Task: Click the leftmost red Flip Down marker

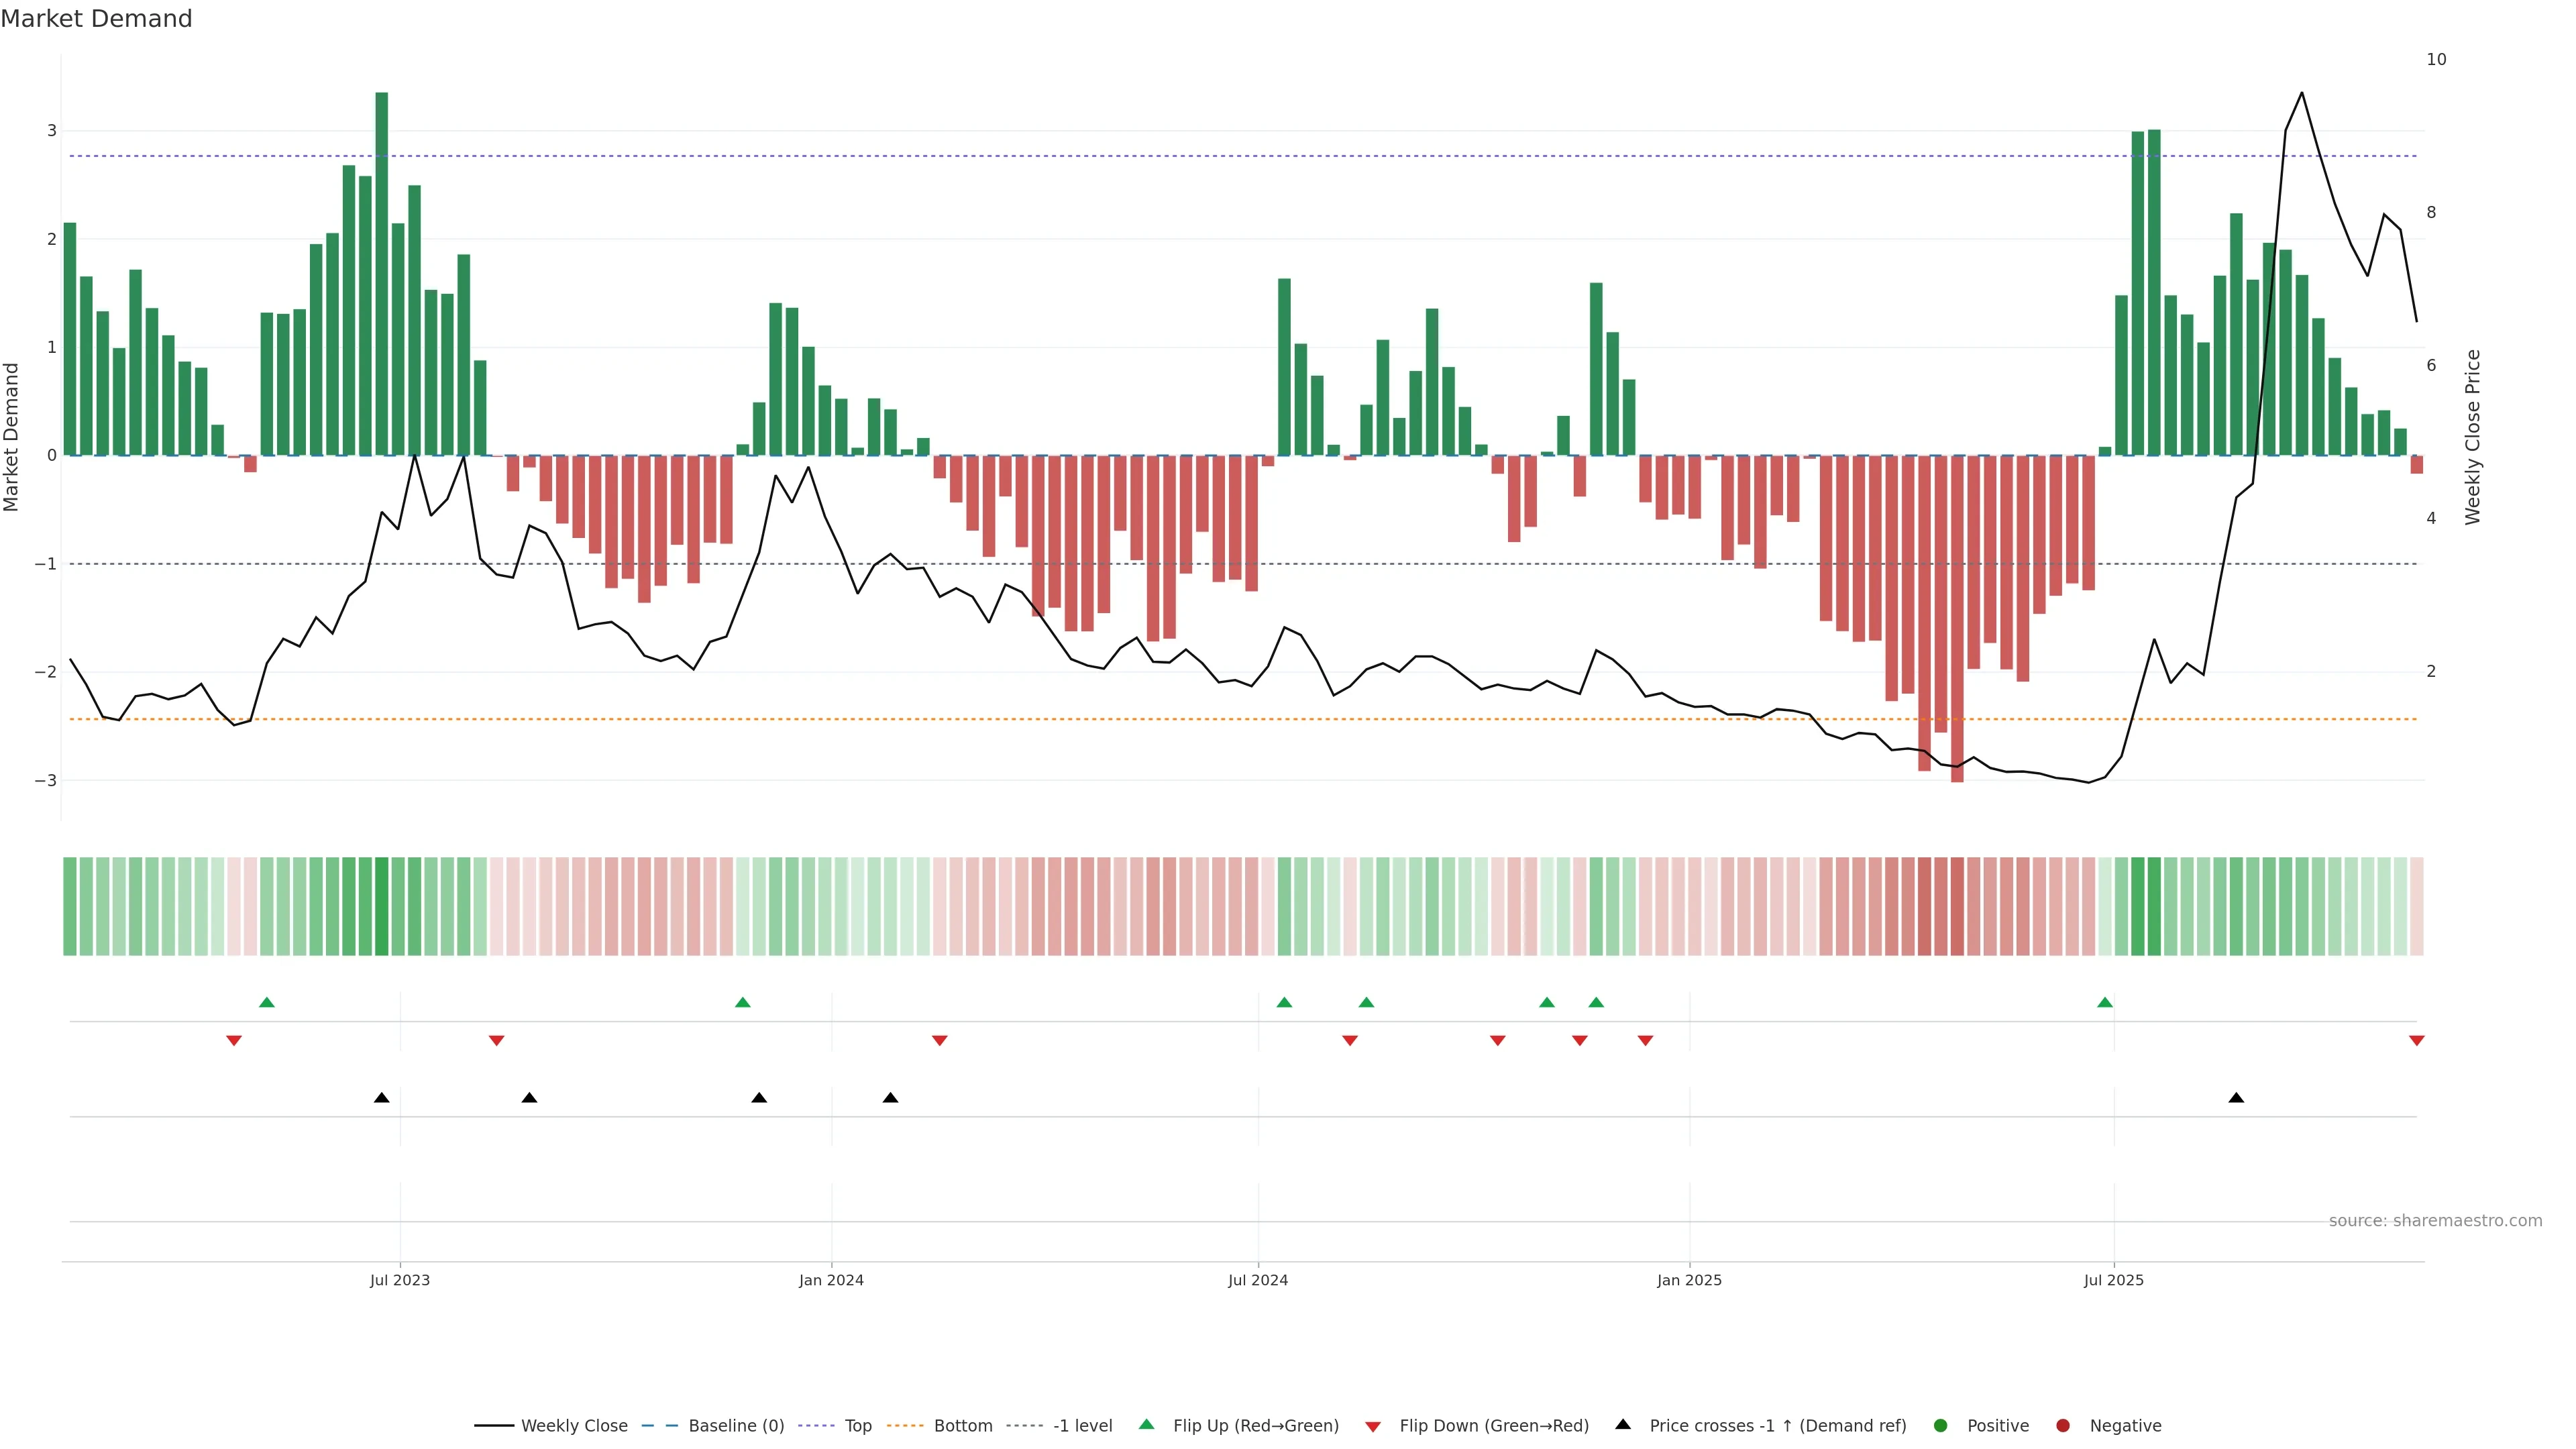Action: pyautogui.click(x=234, y=1041)
